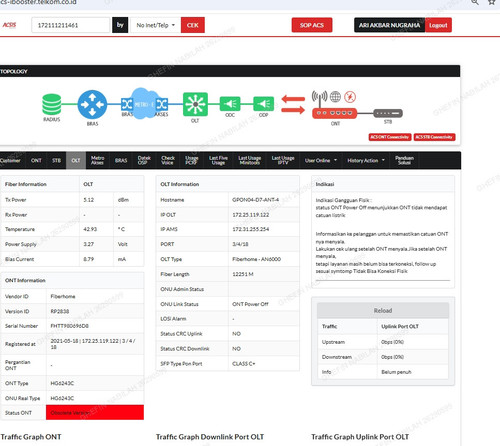Select the green OLT node icon
The height and width of the screenshot is (446, 500).
[195, 104]
